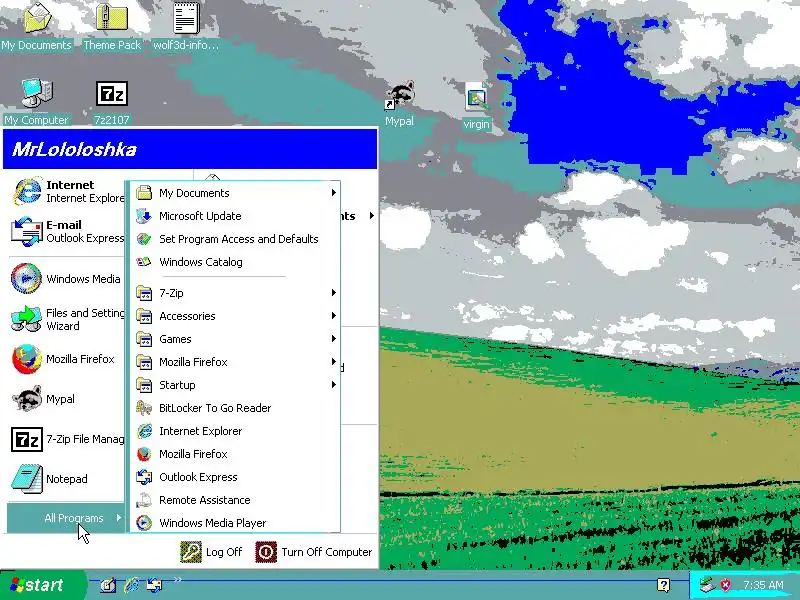Launch Mozilla Firefox app in All Programs list
The height and width of the screenshot is (600, 800).
pos(235,454)
